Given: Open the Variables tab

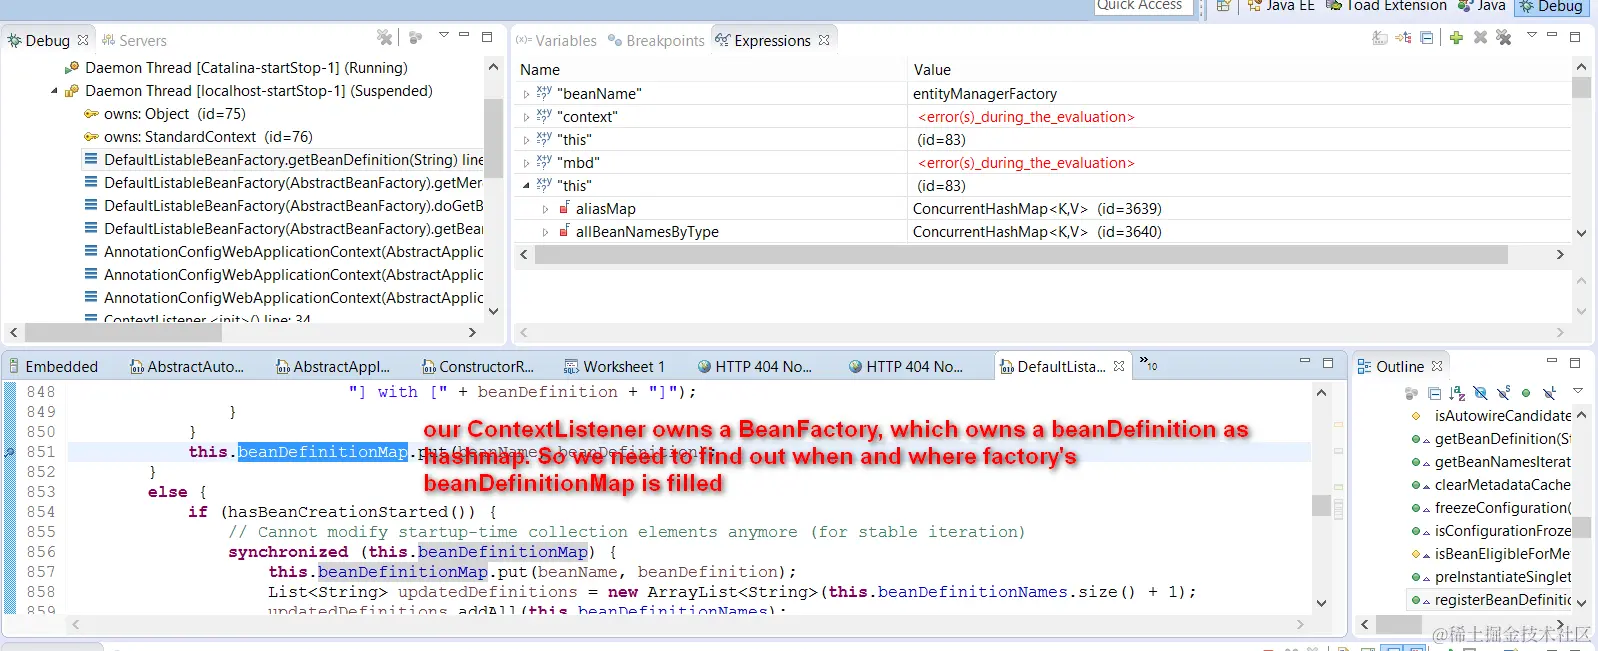Looking at the screenshot, I should 556,41.
